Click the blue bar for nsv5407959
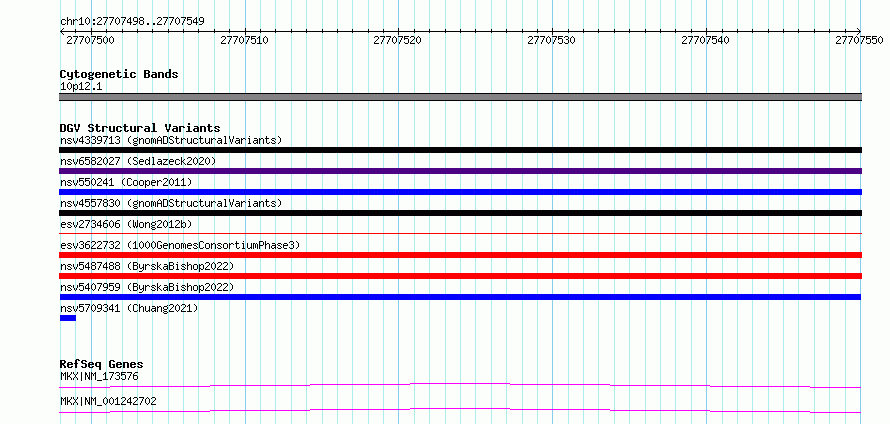890x424 pixels. pyautogui.click(x=460, y=297)
